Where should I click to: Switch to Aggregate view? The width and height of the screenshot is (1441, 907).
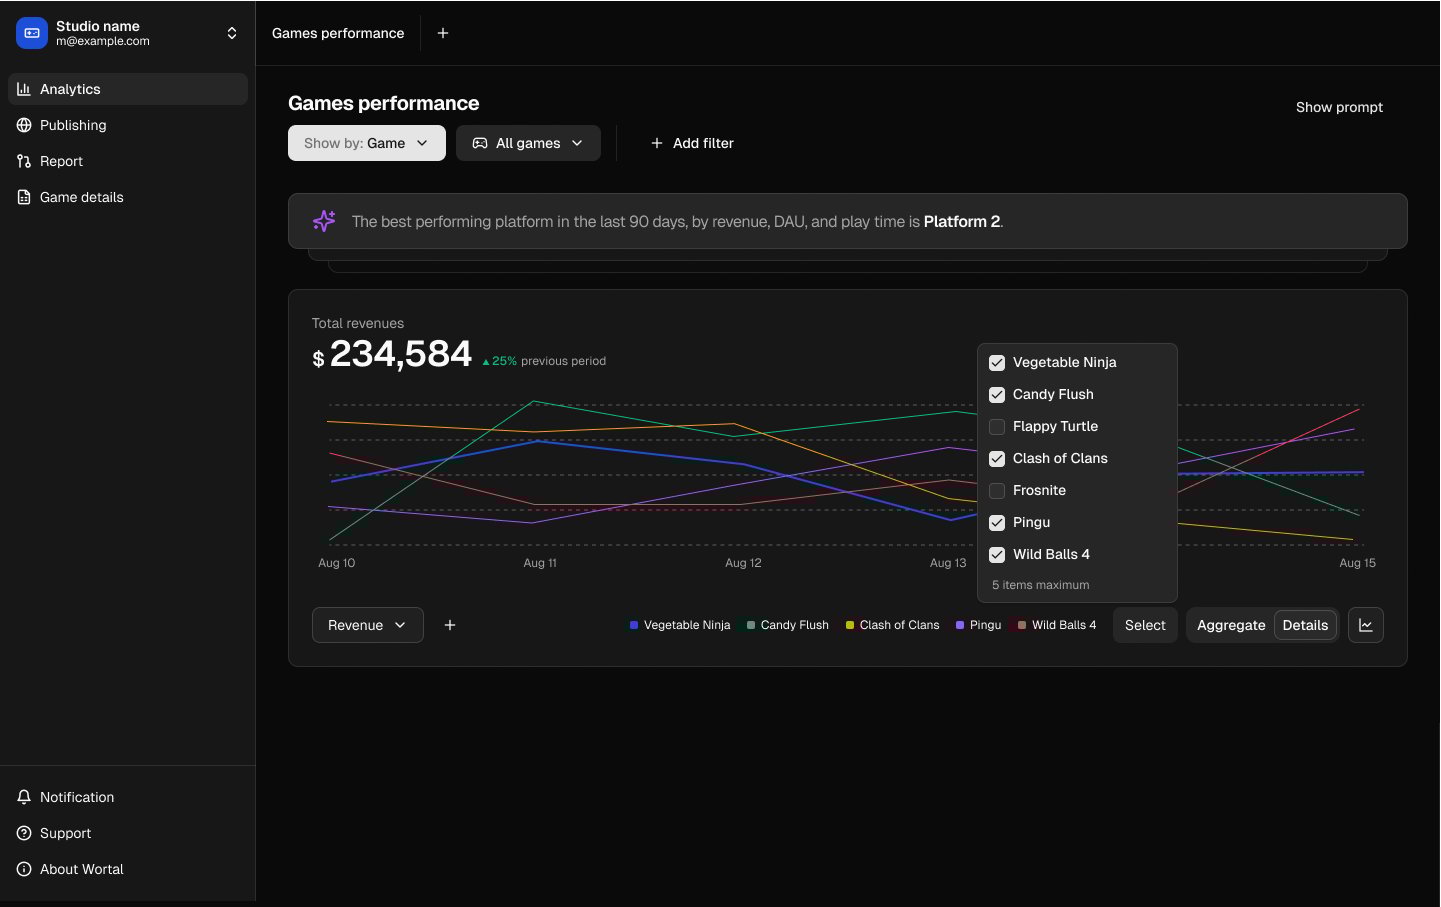pyautogui.click(x=1230, y=625)
